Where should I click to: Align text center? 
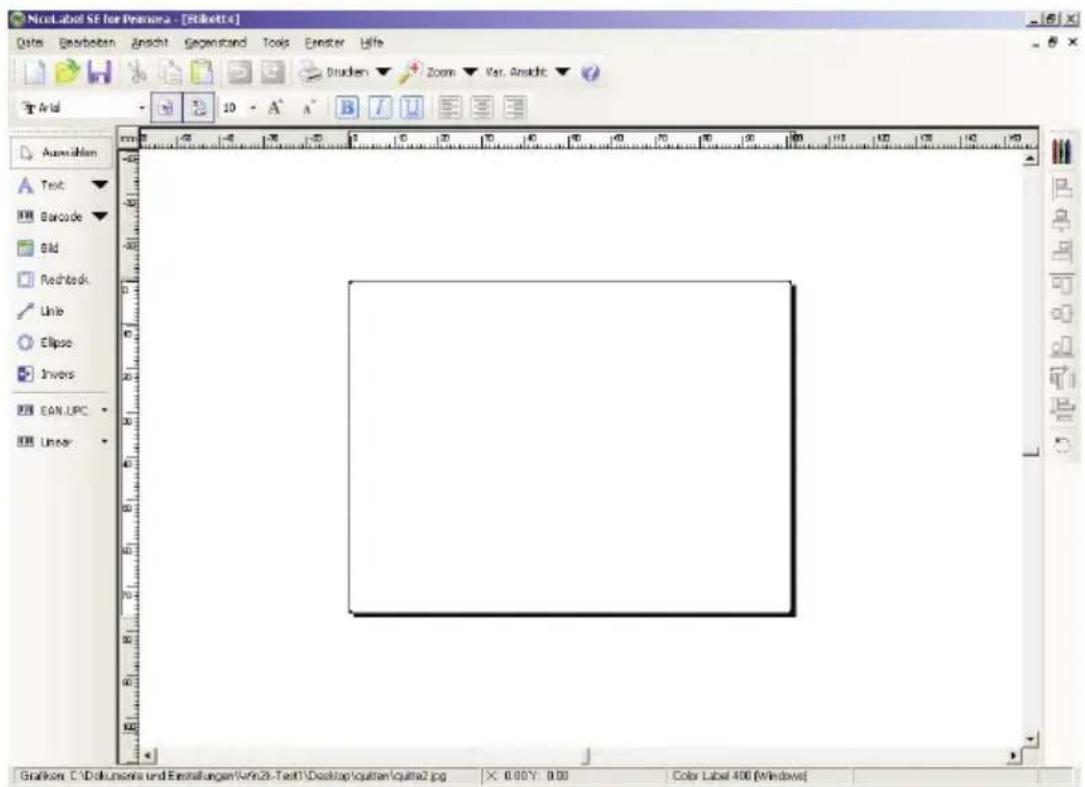482,107
